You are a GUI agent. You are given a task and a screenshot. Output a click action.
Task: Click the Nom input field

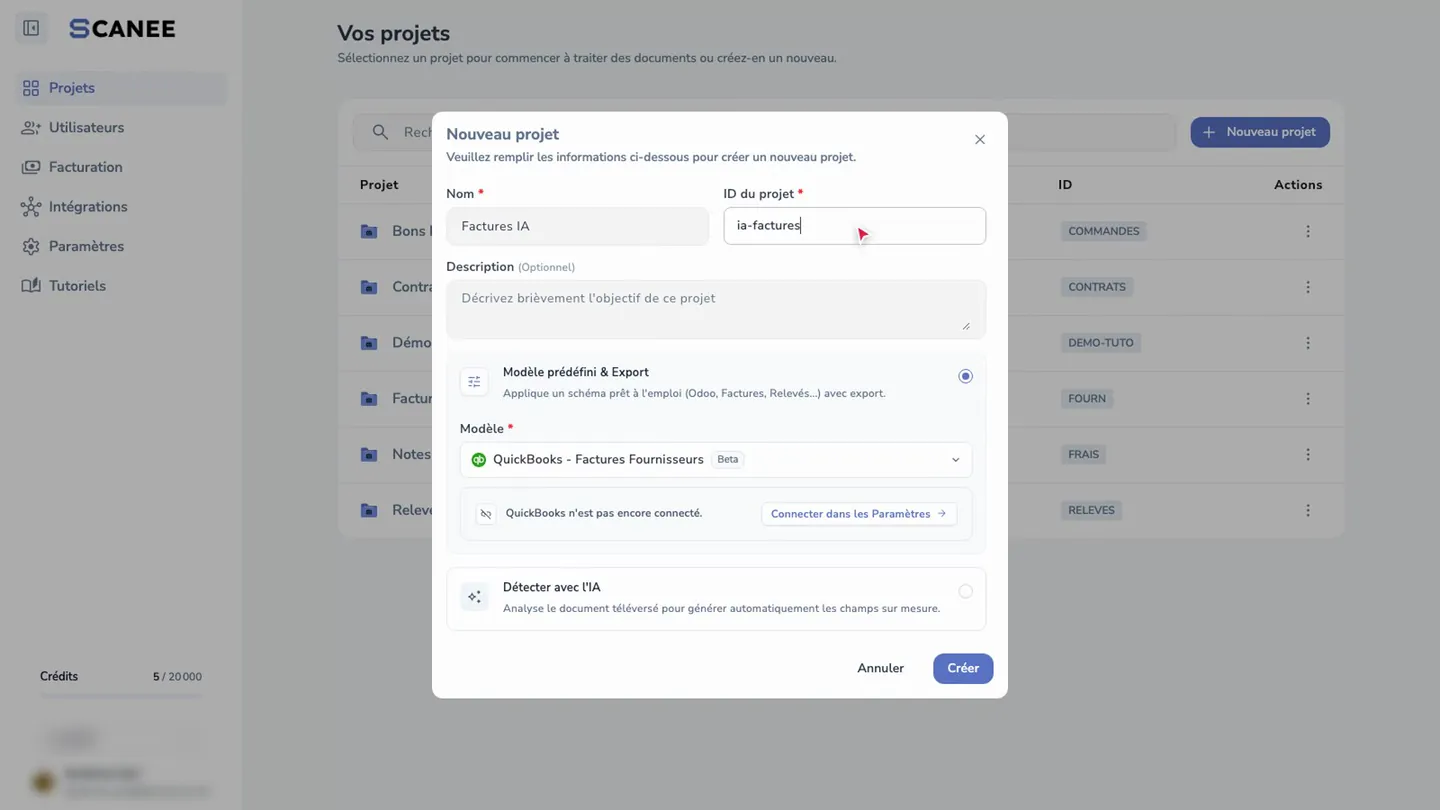577,226
